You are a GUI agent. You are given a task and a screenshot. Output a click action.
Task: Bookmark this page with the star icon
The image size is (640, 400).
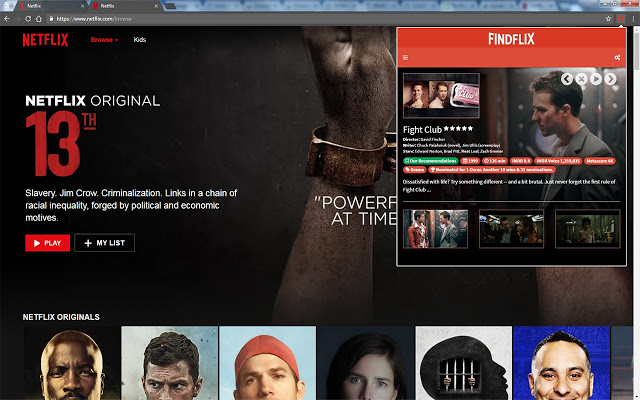609,19
